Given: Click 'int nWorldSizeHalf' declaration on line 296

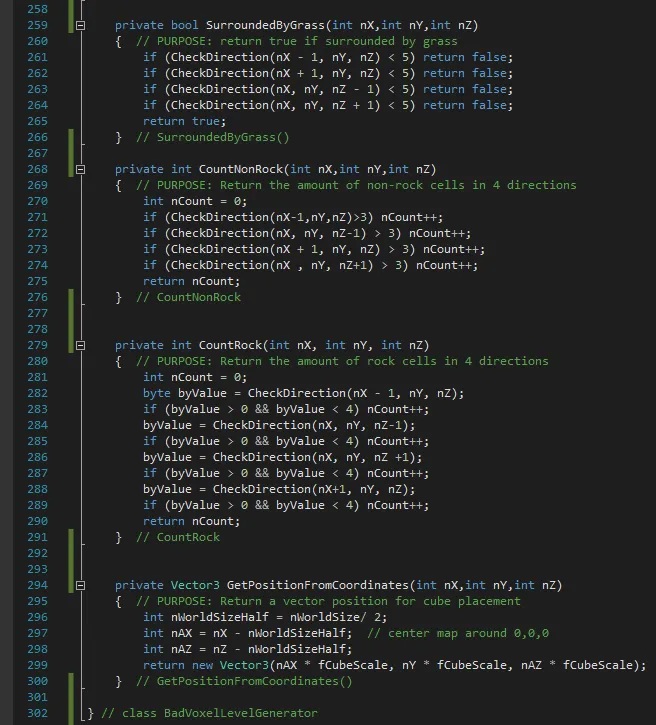Looking at the screenshot, I should click(206, 617).
